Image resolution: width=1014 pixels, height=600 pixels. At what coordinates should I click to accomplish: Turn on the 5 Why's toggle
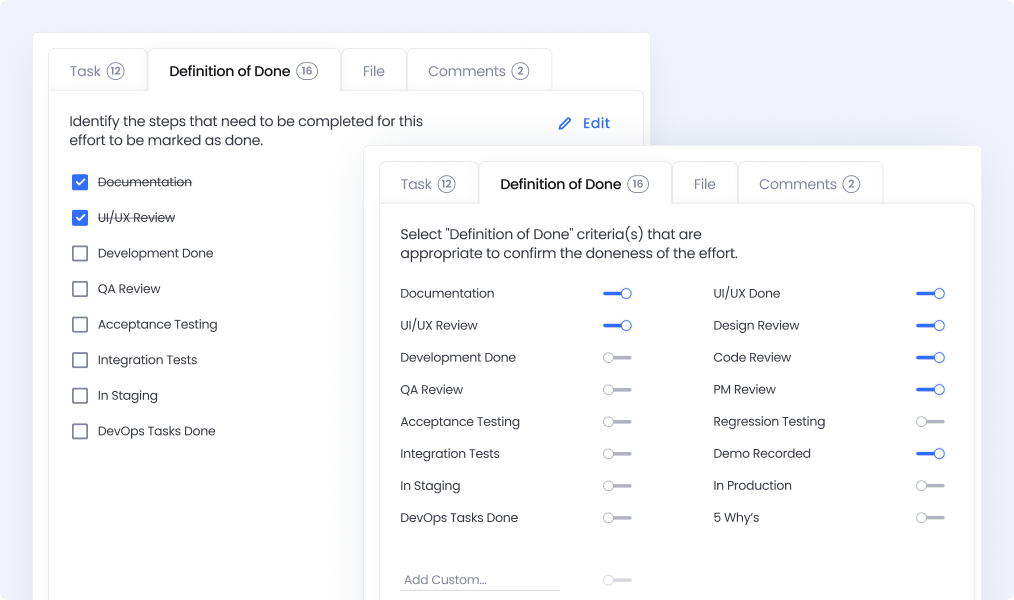pos(930,518)
